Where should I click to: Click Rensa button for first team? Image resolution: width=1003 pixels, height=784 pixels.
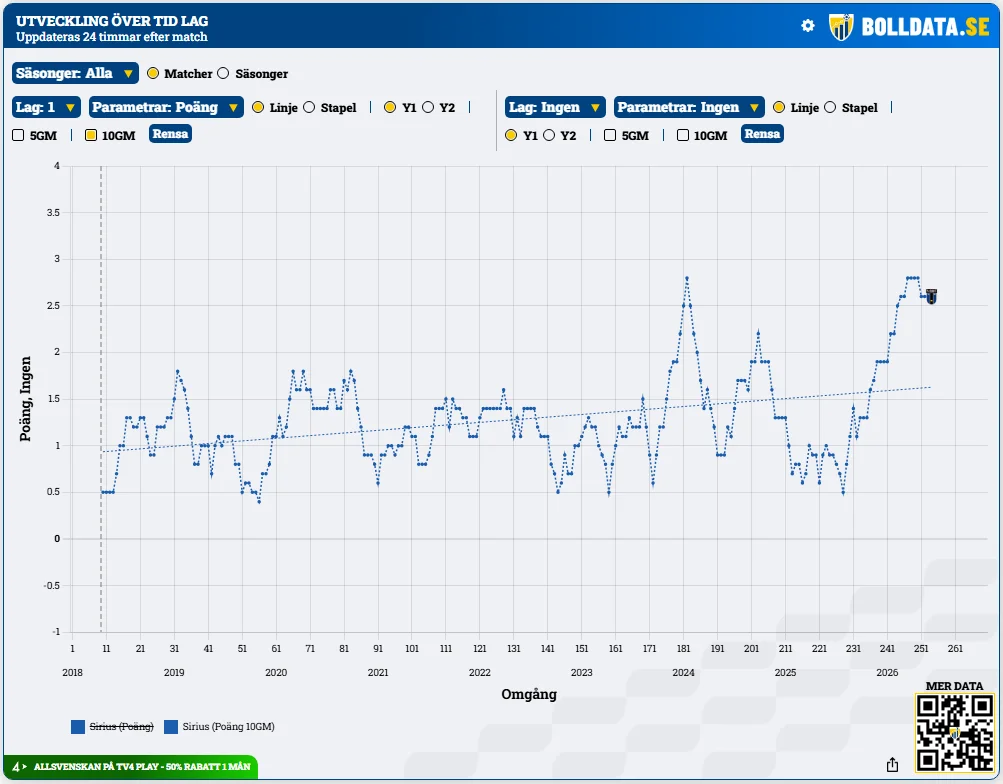click(170, 134)
